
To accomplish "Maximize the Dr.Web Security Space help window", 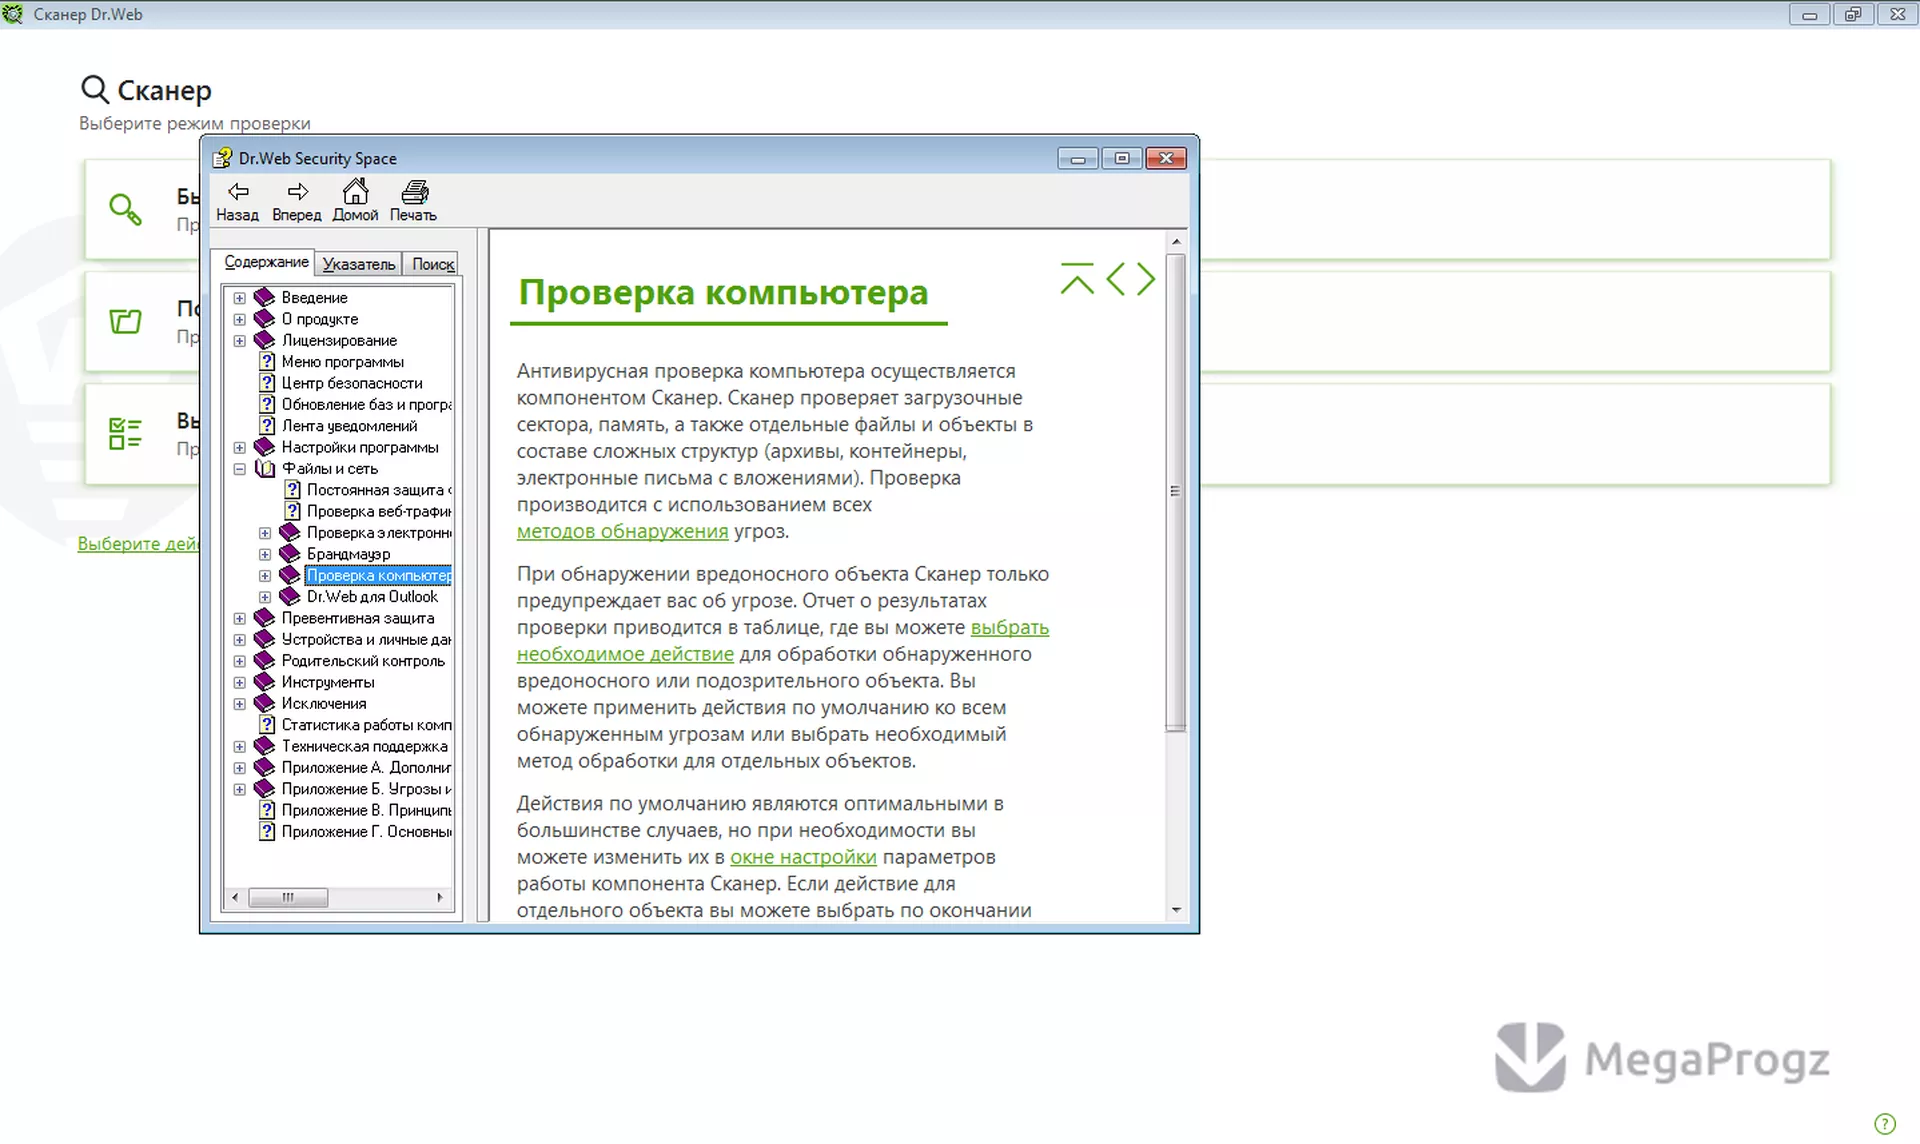I will coord(1122,158).
